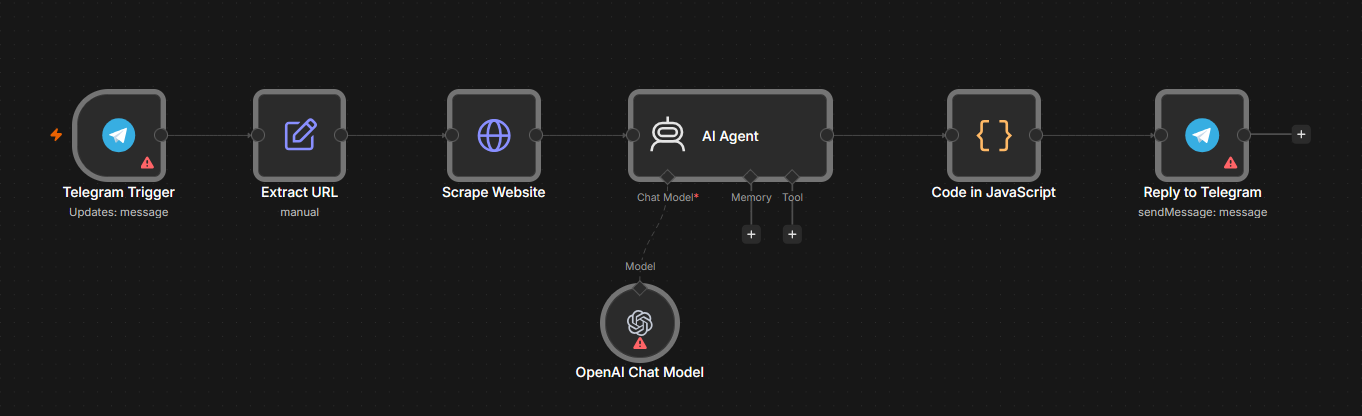Click the 'manual' subtitle under Extract URL
The width and height of the screenshot is (1362, 416).
tap(300, 212)
